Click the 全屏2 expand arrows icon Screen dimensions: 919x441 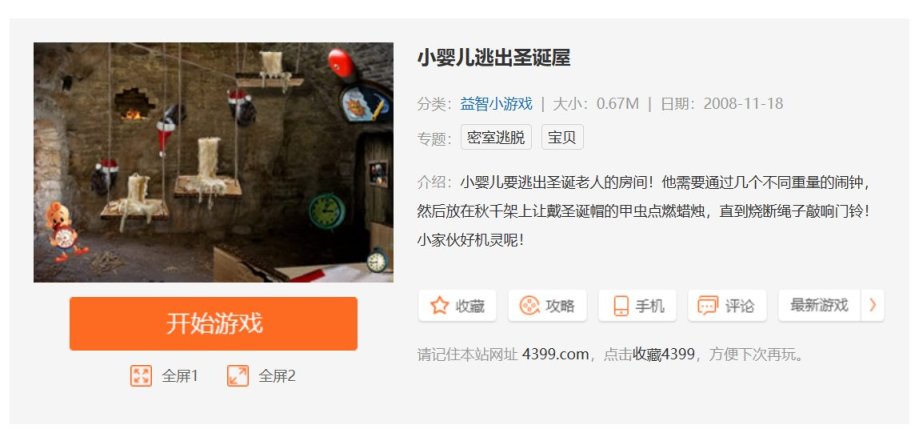click(238, 376)
